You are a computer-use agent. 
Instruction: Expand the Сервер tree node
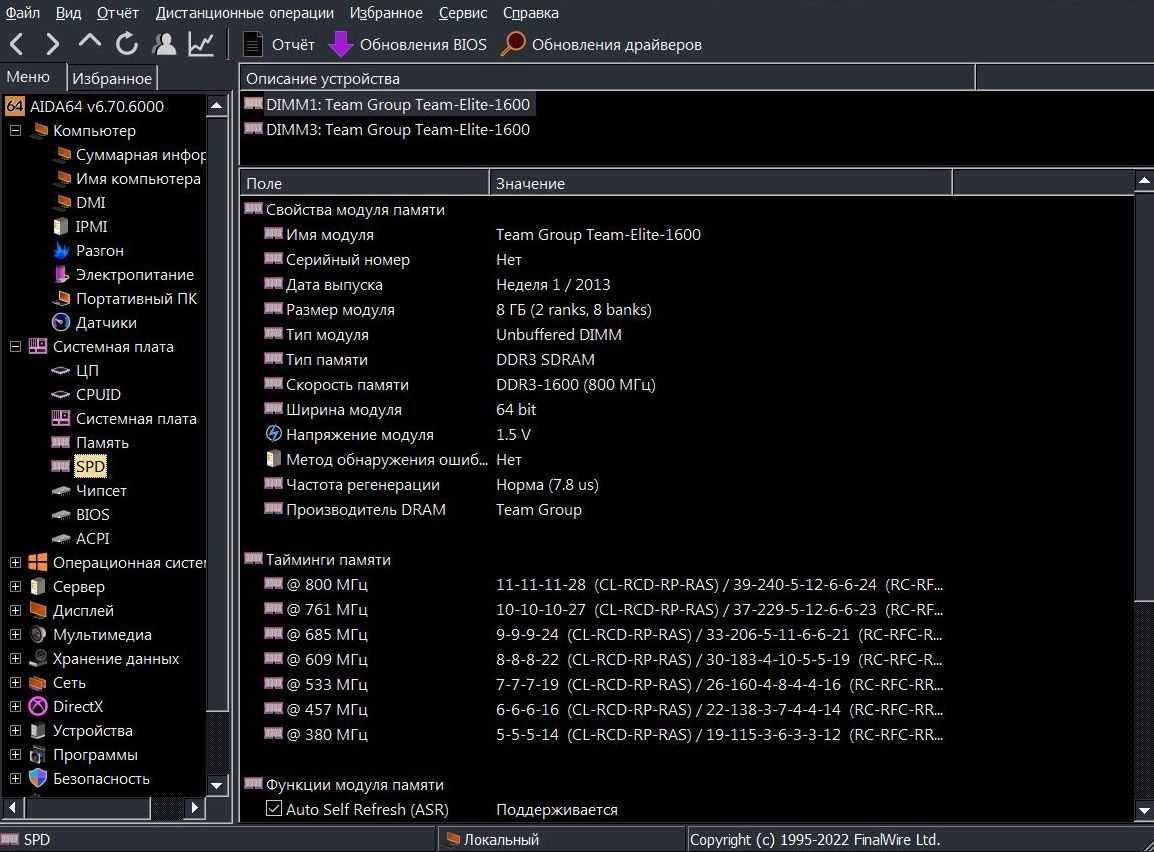pos(15,586)
